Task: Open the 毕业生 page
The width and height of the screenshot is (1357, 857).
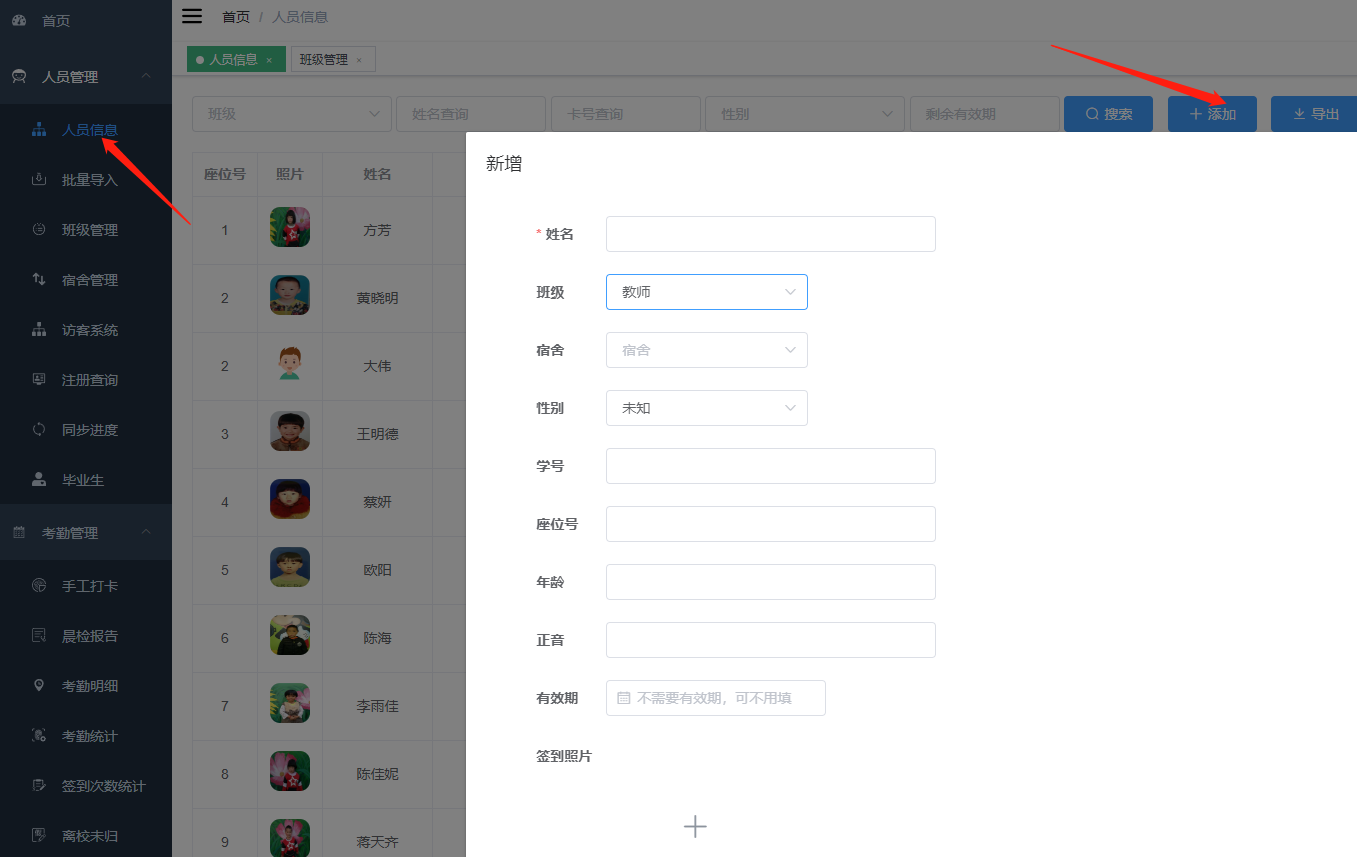Action: point(86,479)
